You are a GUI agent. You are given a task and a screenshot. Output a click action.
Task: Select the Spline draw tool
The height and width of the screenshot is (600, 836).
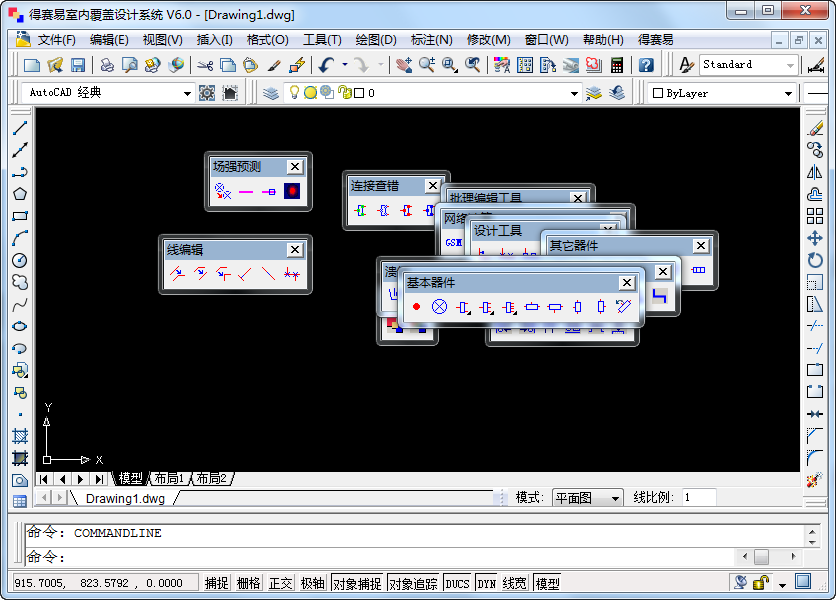(x=20, y=305)
